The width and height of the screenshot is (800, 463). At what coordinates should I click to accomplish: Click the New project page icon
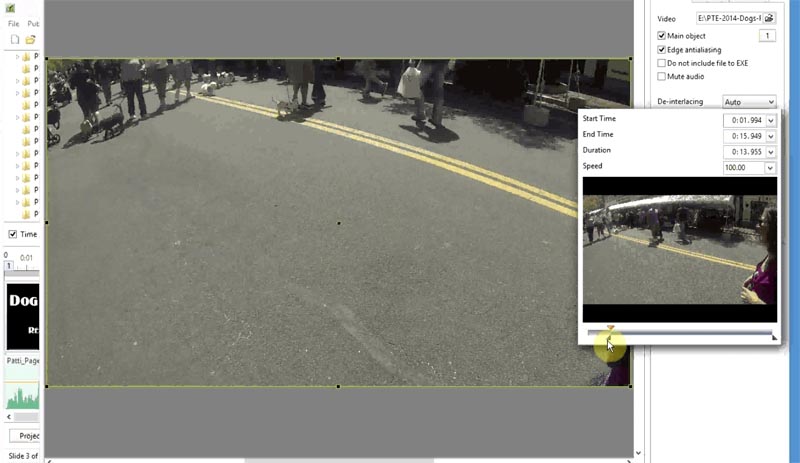[14, 39]
